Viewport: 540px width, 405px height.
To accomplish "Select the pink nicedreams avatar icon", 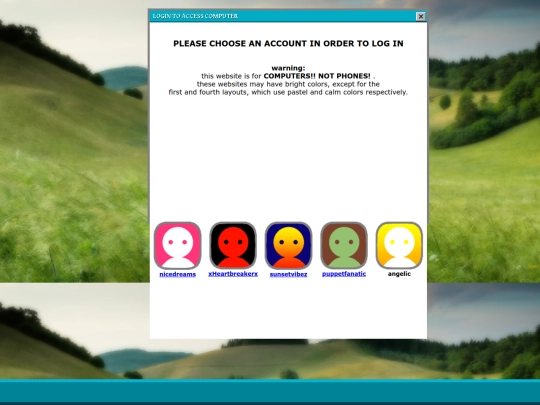I will click(x=177, y=245).
